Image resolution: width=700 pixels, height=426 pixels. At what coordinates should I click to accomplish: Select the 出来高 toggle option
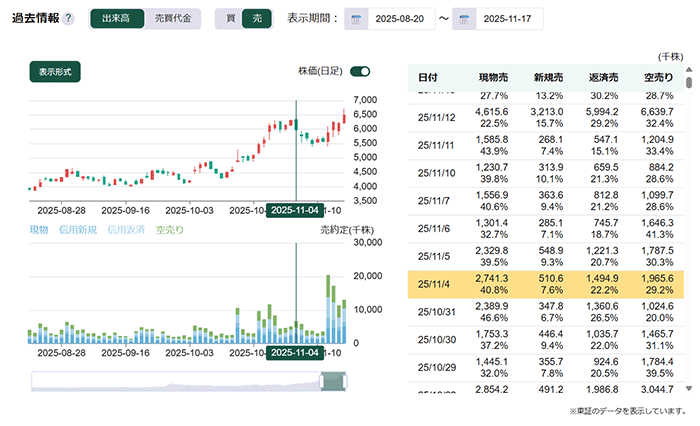(x=117, y=18)
